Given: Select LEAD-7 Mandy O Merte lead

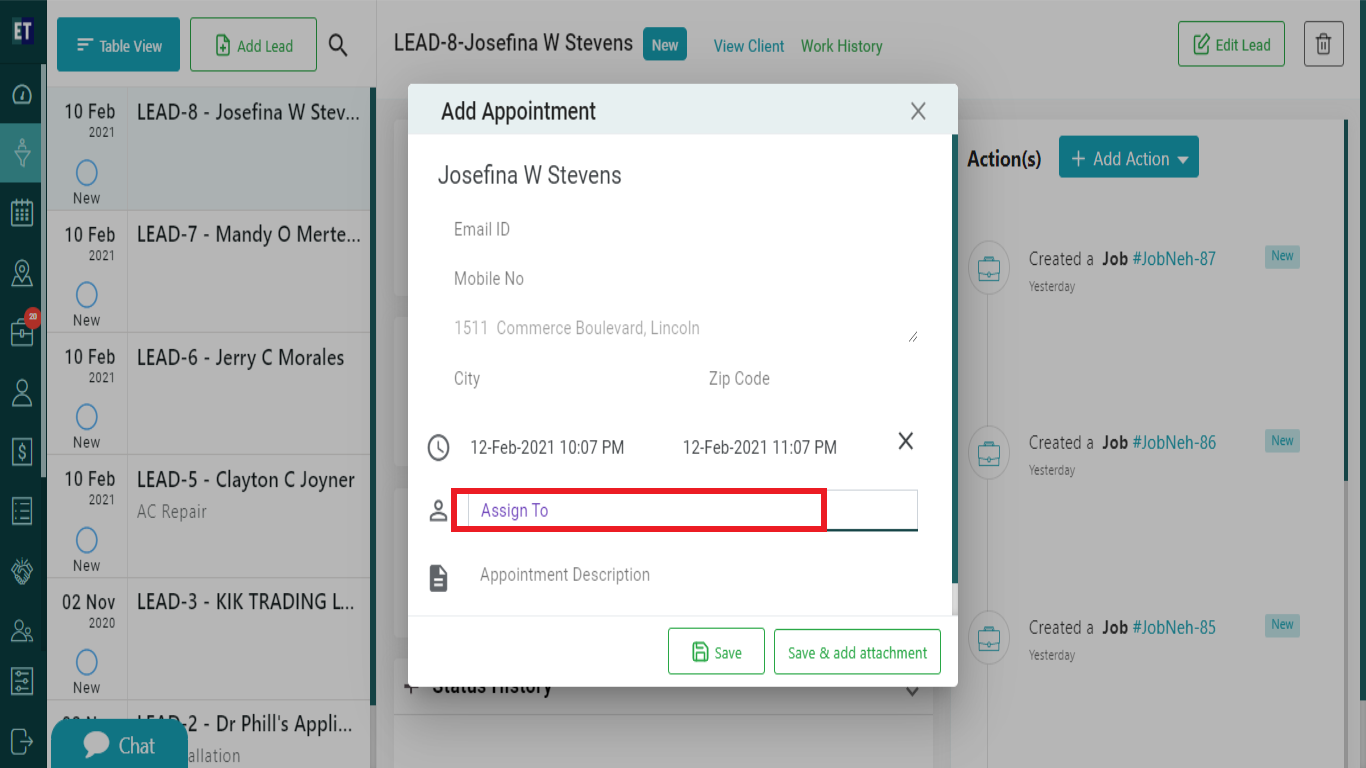Looking at the screenshot, I should tap(209, 271).
